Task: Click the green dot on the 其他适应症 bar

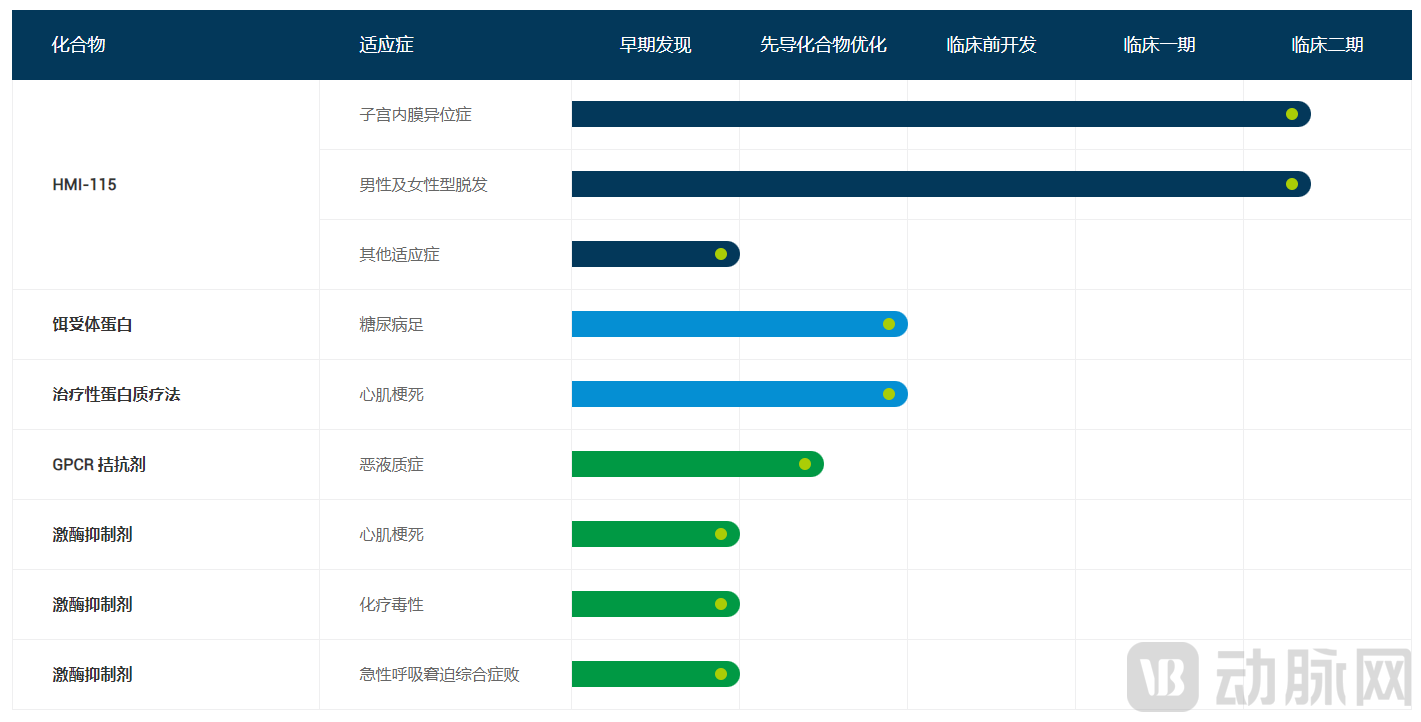Action: (x=721, y=254)
